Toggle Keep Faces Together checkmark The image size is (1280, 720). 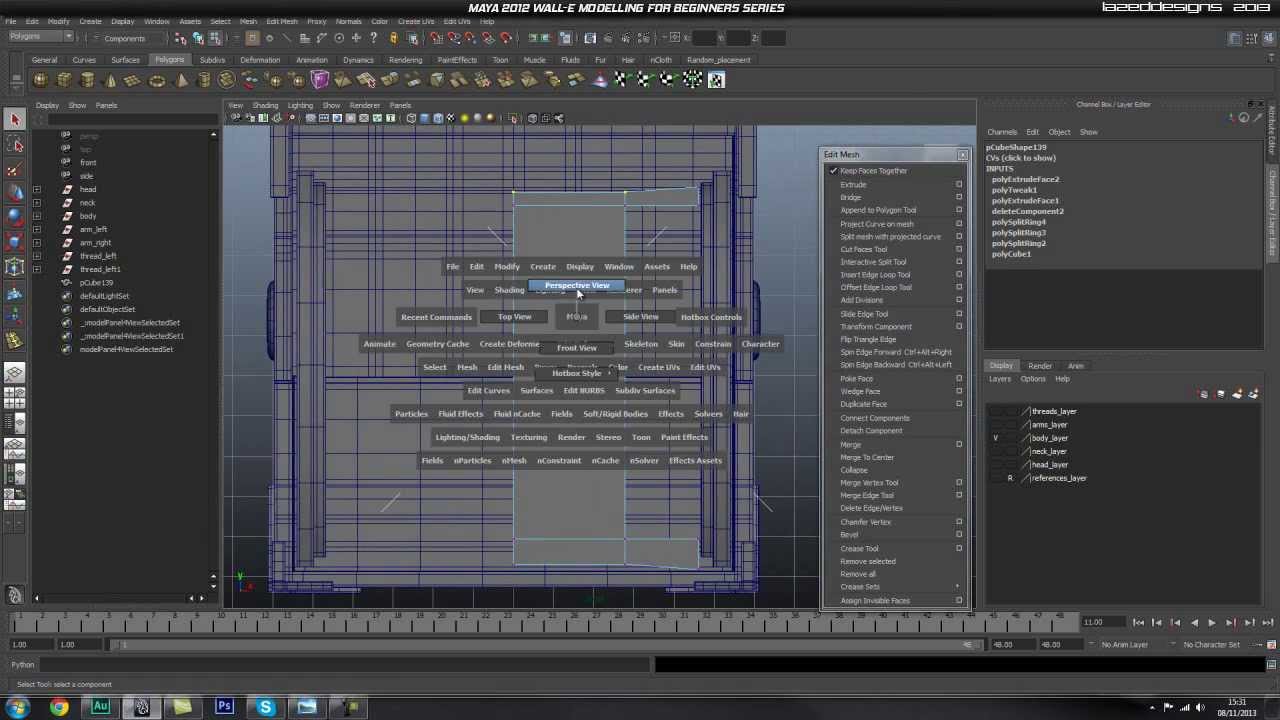tap(833, 171)
